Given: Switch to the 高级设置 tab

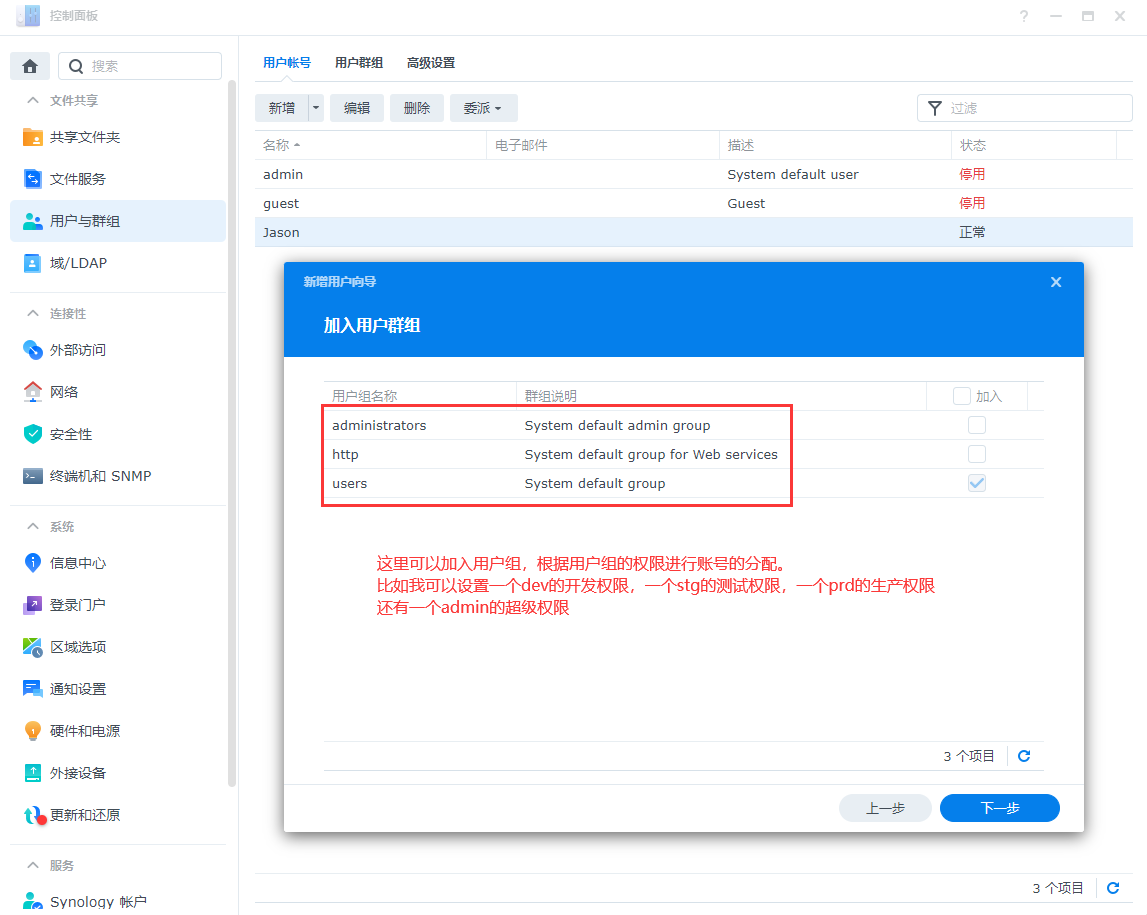Looking at the screenshot, I should [x=431, y=63].
